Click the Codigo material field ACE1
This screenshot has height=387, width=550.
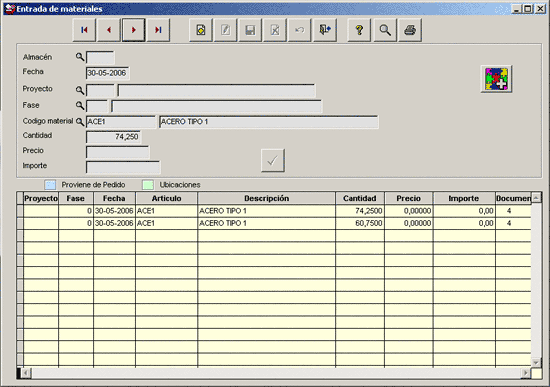tap(121, 122)
